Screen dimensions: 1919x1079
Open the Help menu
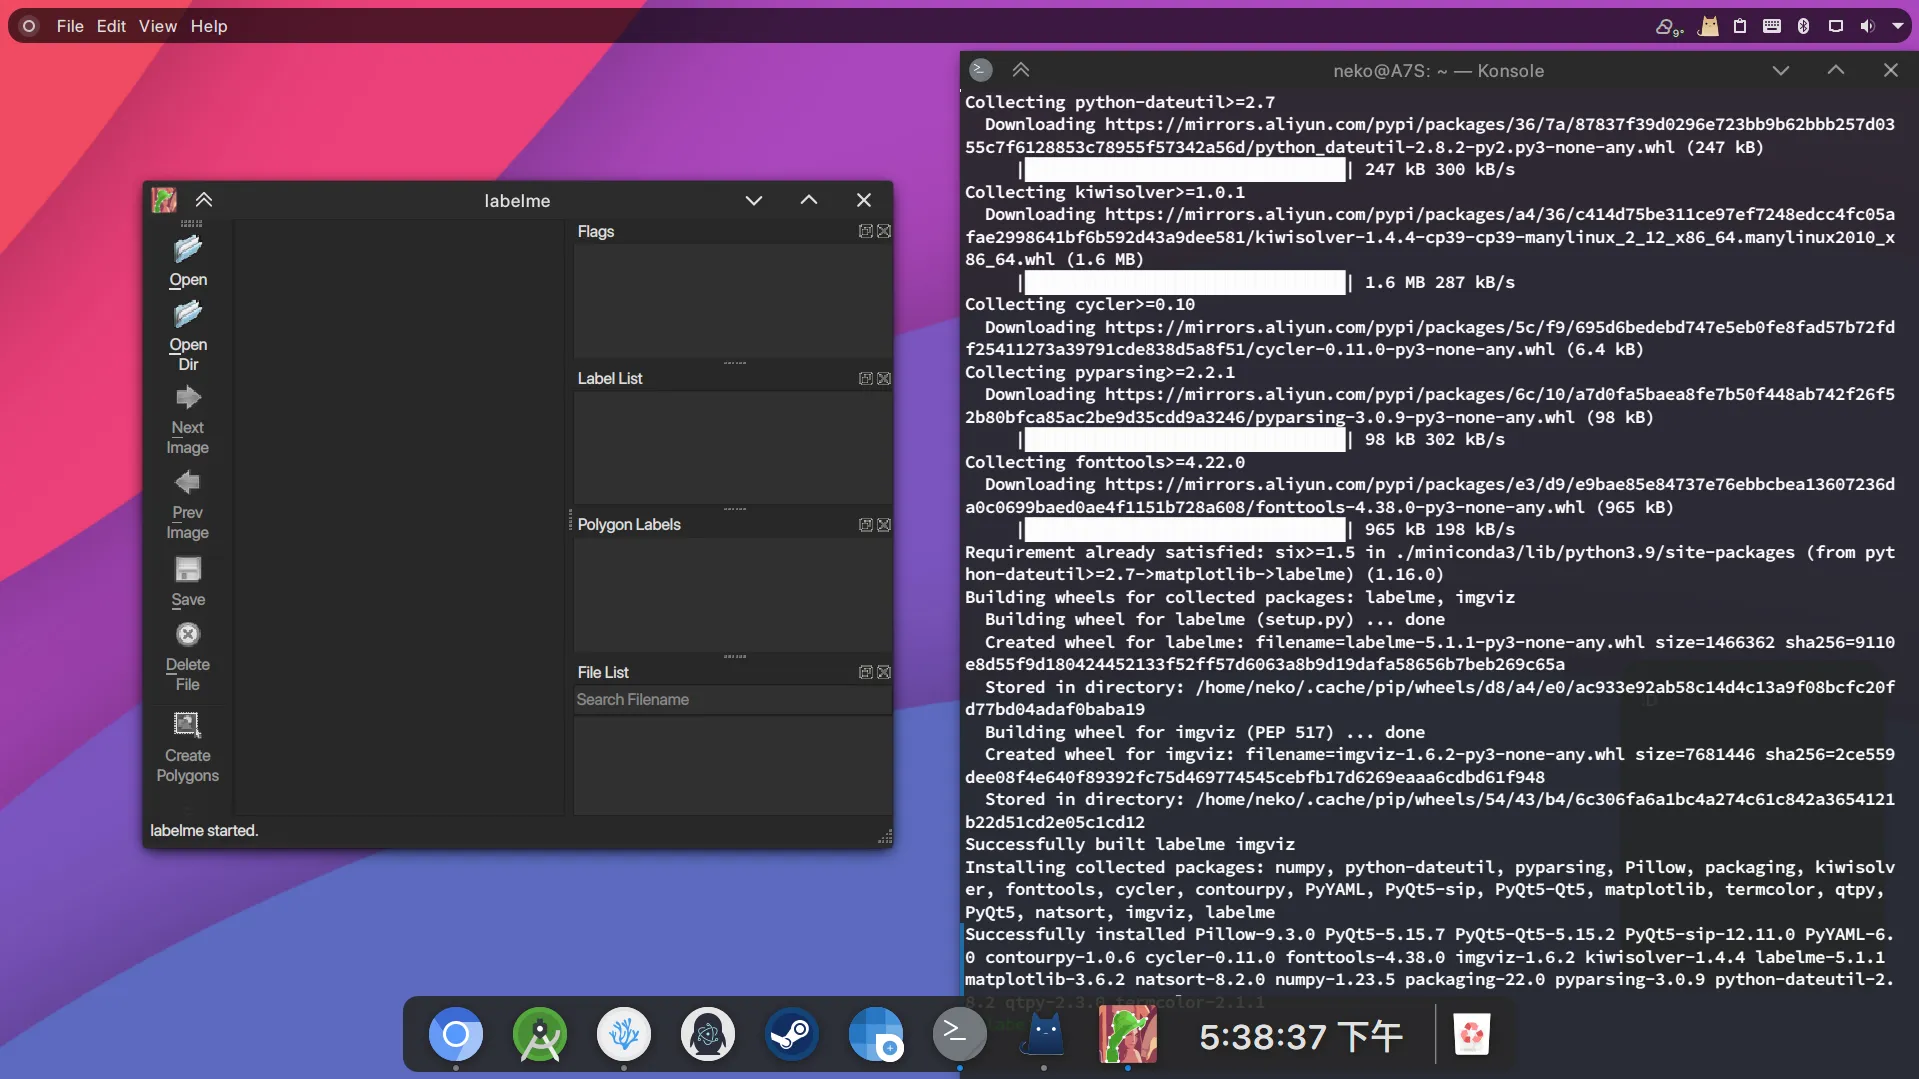click(208, 26)
